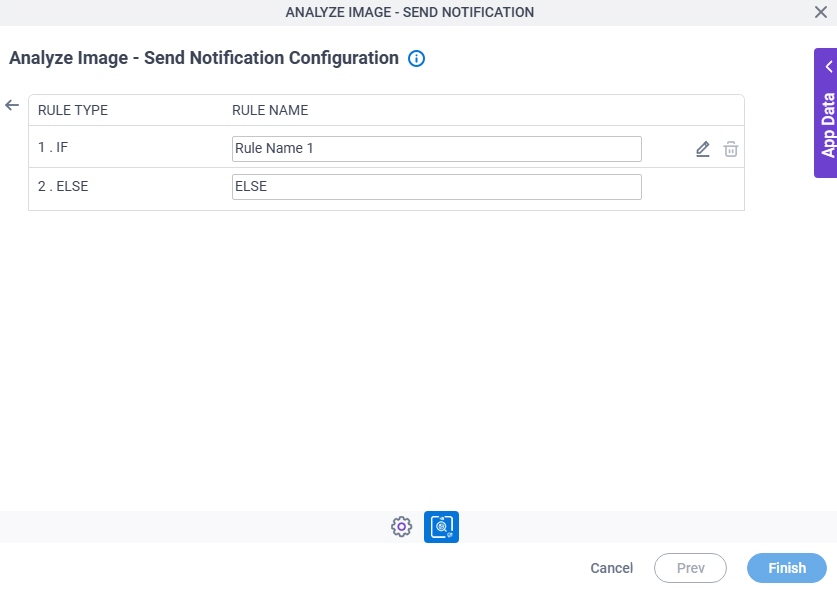837x591 pixels.
Task: Go back with the Prev button
Action: click(690, 568)
